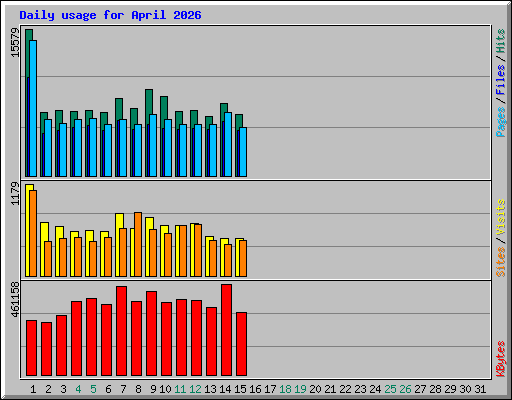Click the Hits legend label

(501, 41)
